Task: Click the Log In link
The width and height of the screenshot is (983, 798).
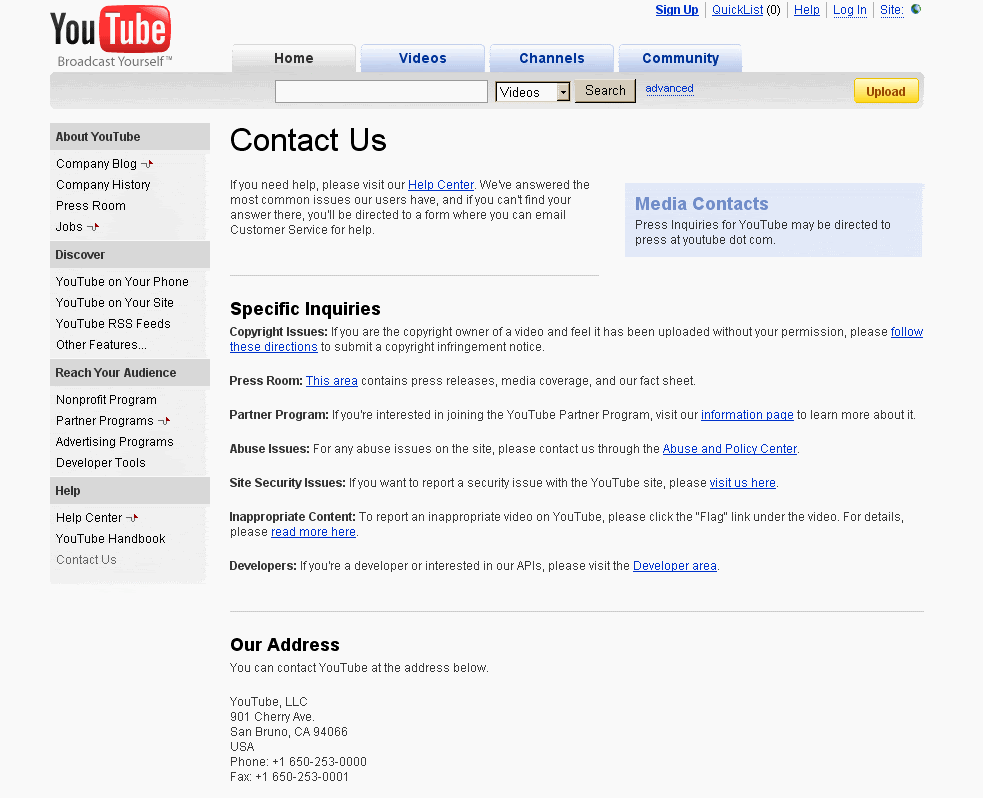Action: pos(849,10)
